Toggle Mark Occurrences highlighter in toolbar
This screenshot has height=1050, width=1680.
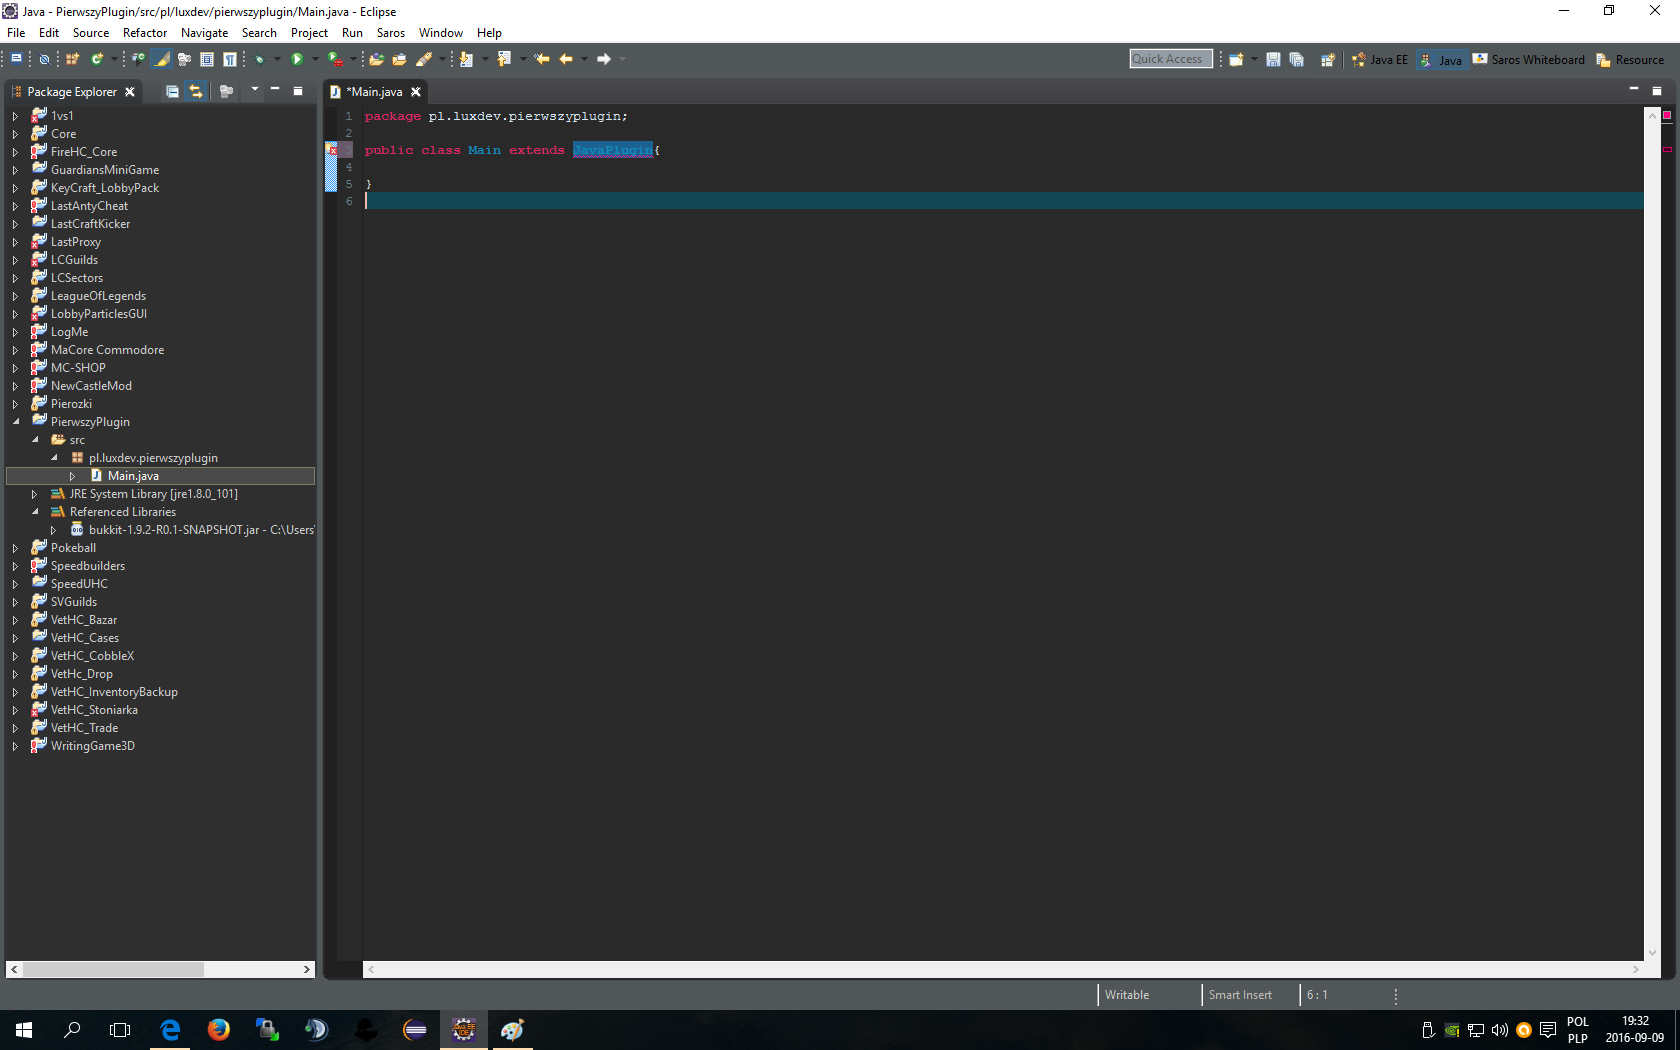click(162, 60)
